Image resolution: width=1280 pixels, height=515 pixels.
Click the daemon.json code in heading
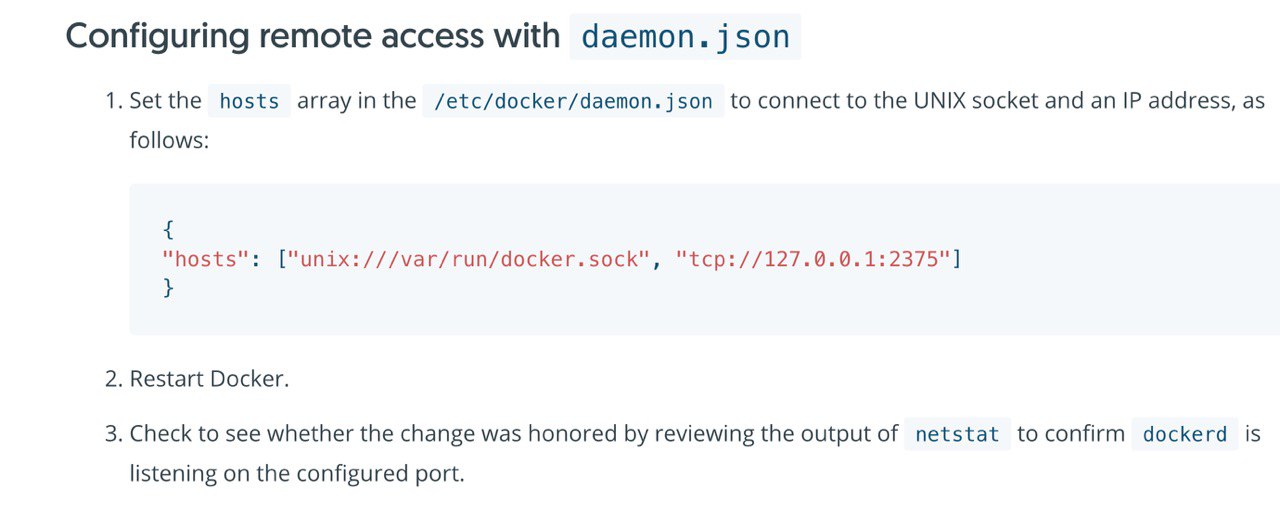tap(685, 37)
